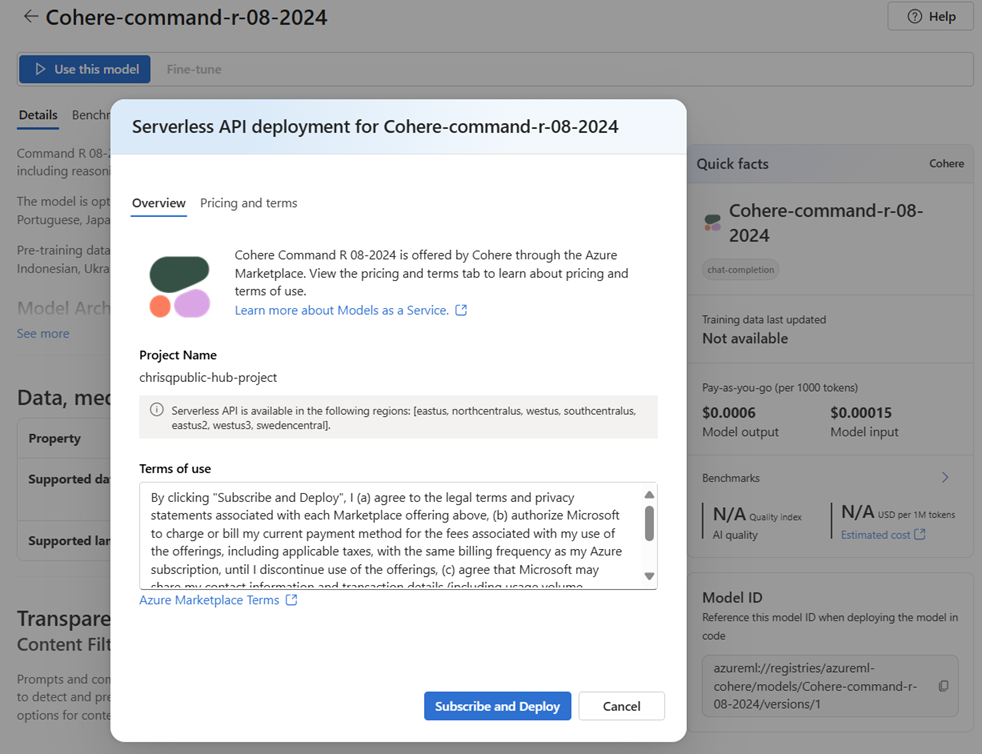This screenshot has height=754, width=982.
Task: Click the Subscribe and Deploy button
Action: tap(497, 706)
